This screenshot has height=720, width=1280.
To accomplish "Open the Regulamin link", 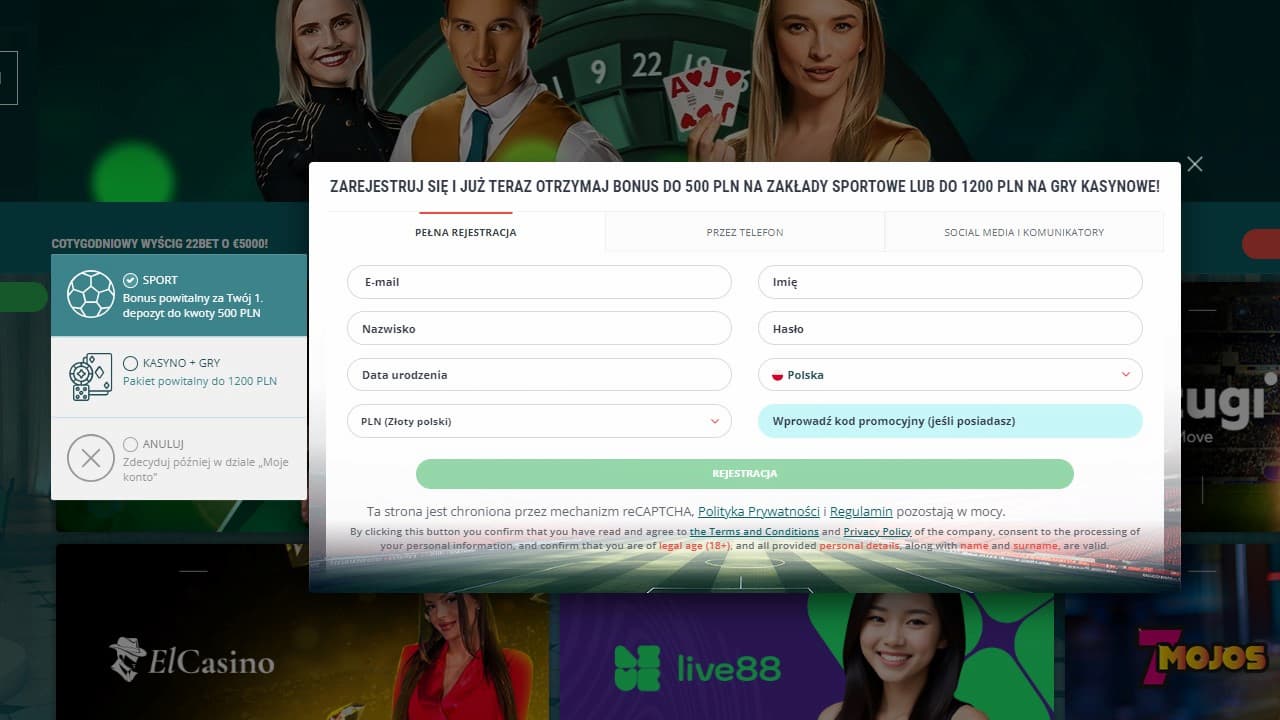I will point(861,511).
